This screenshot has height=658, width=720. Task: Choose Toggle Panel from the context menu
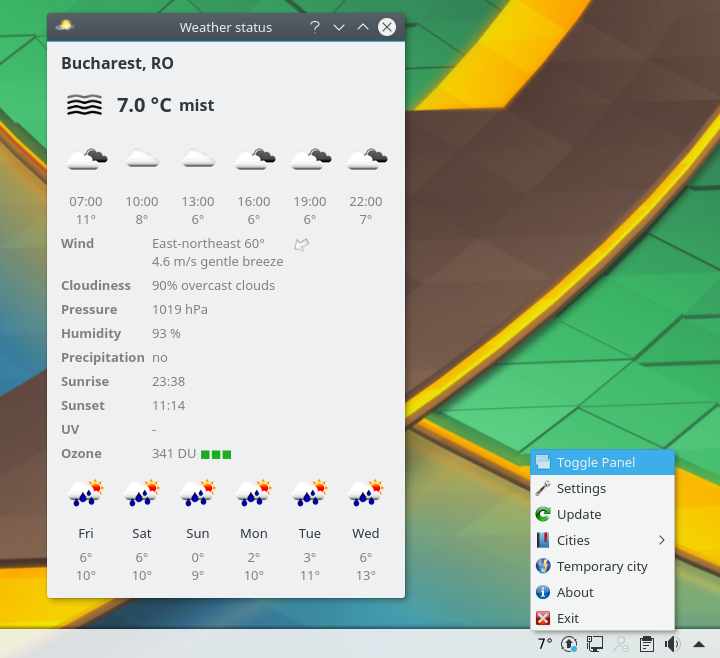pyautogui.click(x=602, y=462)
